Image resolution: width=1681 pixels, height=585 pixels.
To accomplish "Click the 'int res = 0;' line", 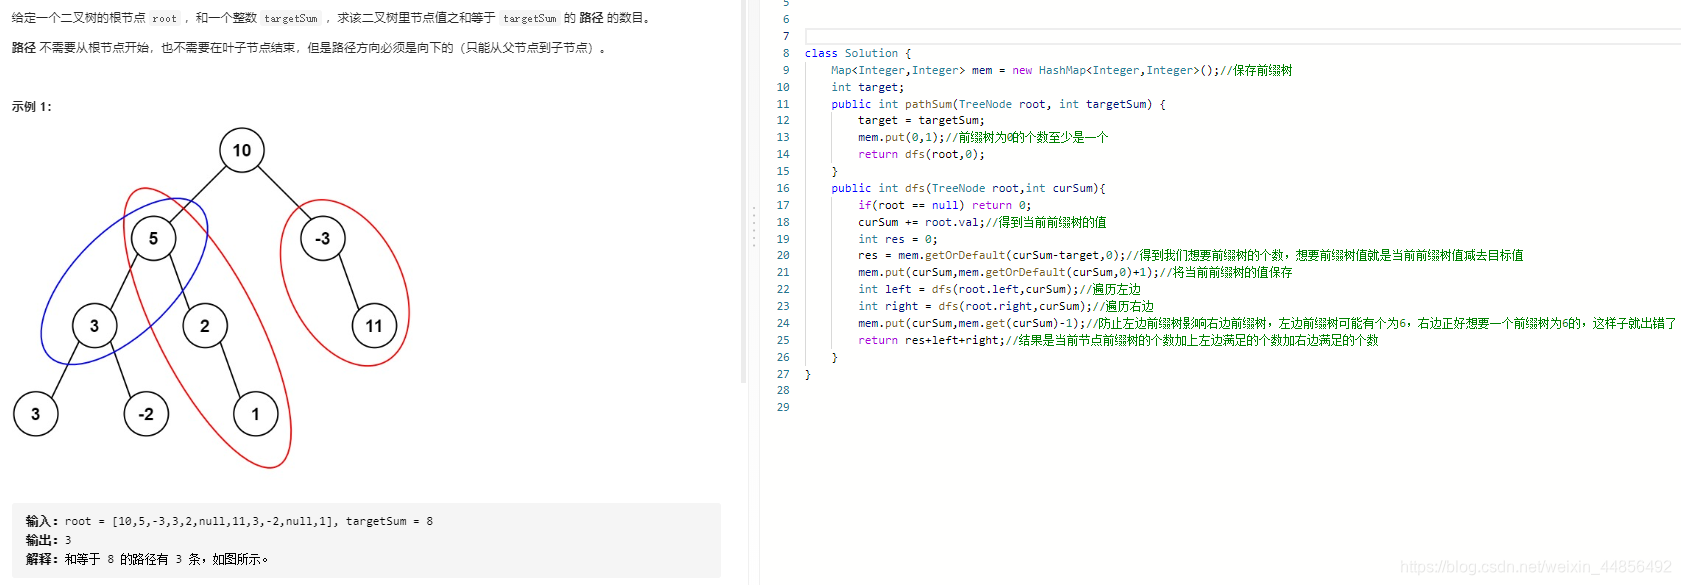I will pyautogui.click(x=897, y=239).
